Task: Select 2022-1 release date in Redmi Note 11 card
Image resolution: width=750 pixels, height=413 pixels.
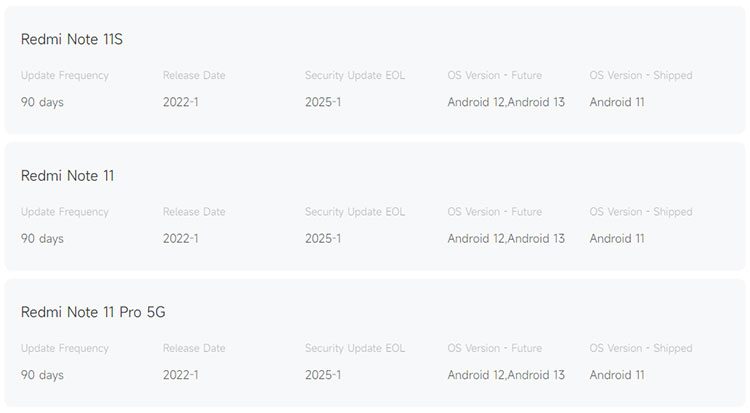Action: (x=181, y=239)
